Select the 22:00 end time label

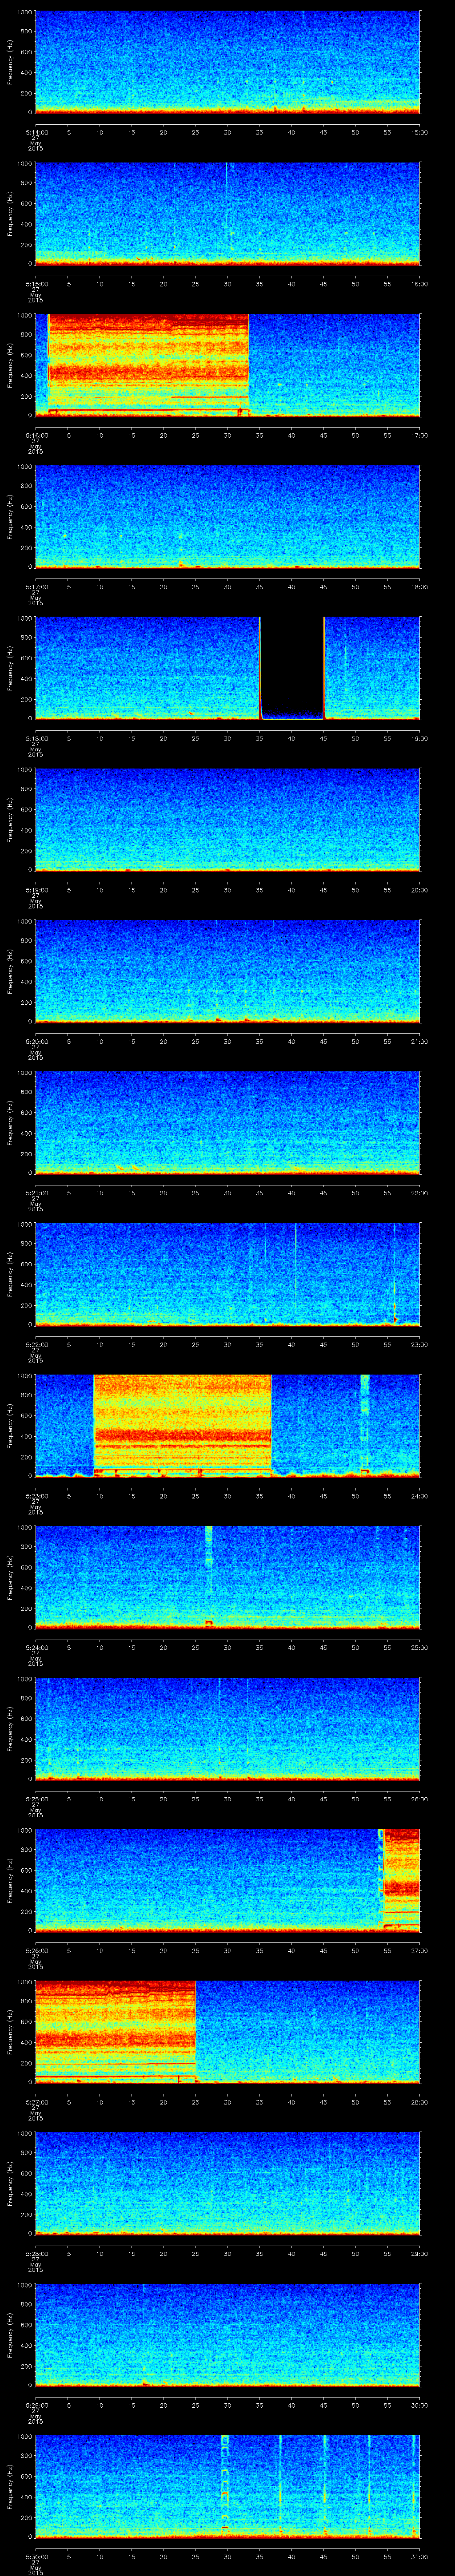(420, 1193)
